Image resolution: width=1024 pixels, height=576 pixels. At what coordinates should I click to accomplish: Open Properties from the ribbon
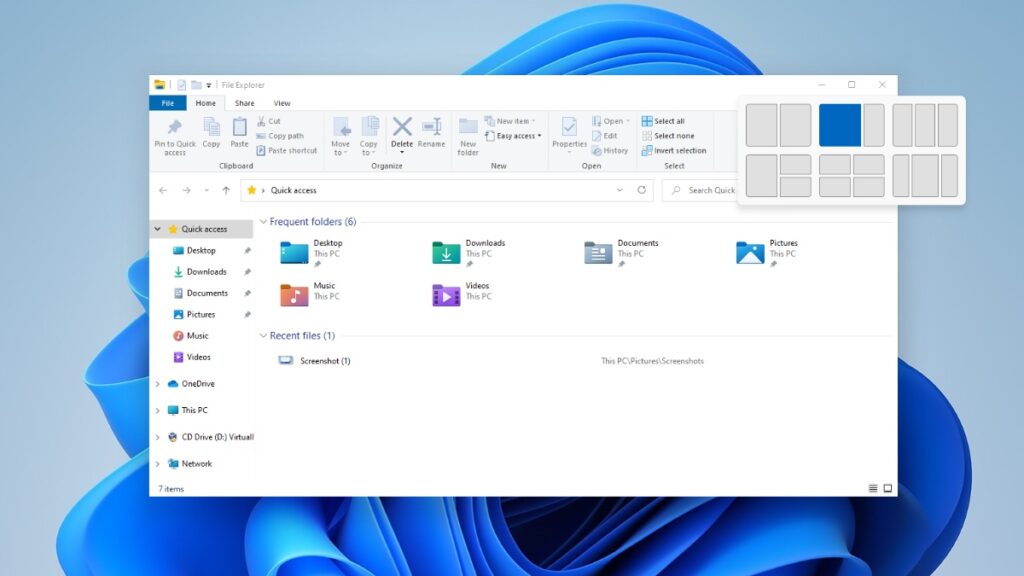click(x=569, y=133)
